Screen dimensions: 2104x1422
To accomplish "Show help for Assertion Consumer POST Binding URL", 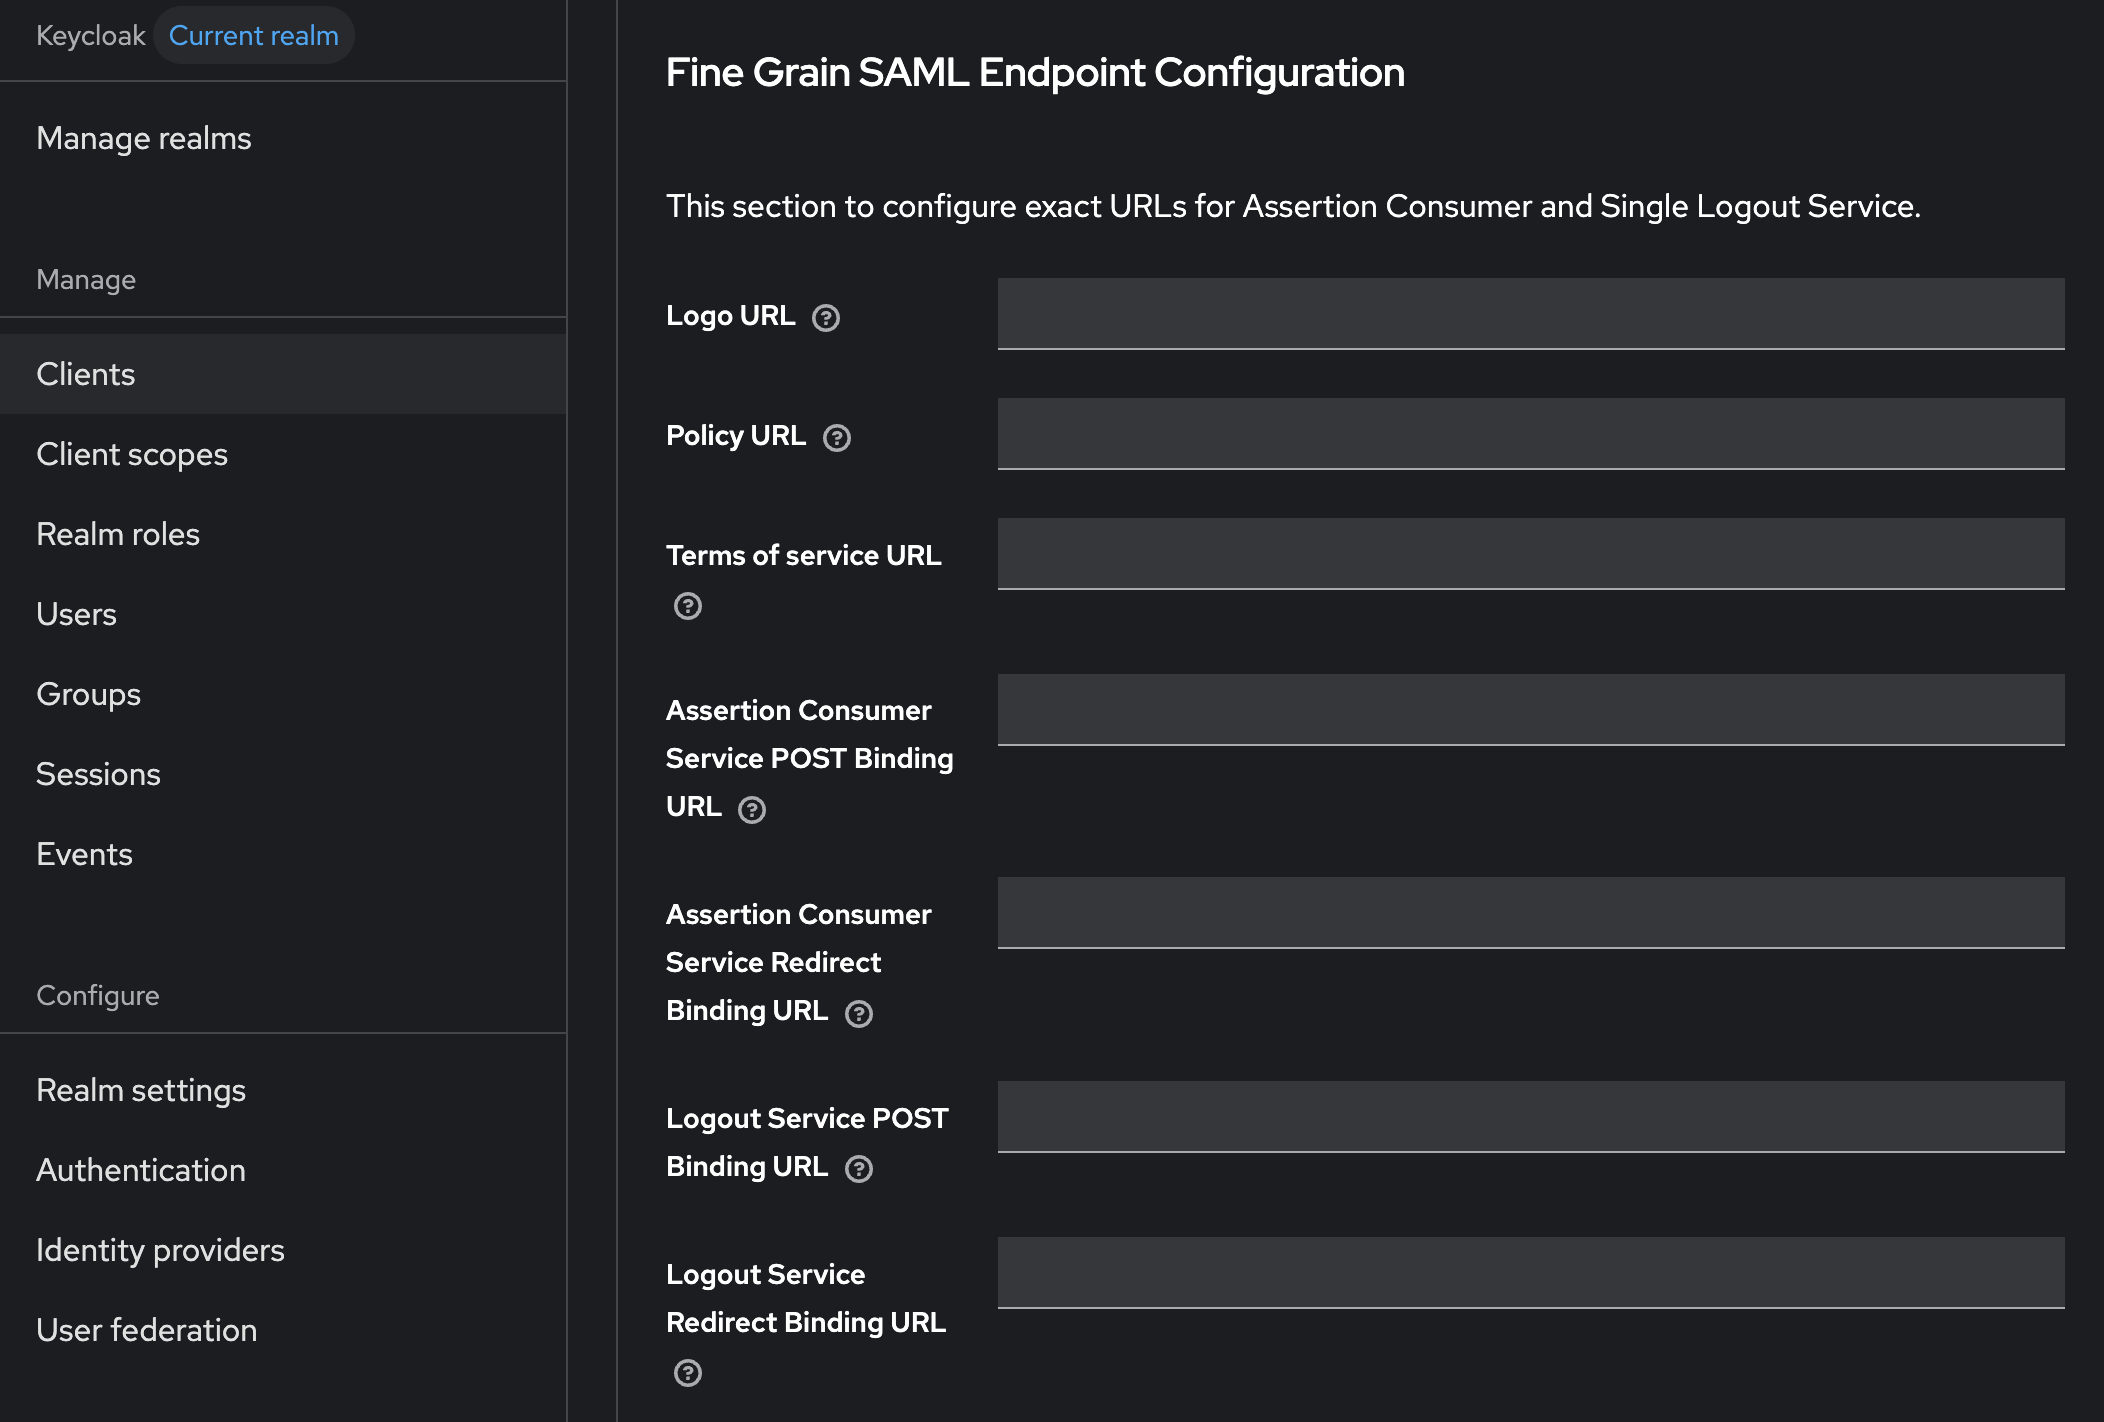I will coord(752,810).
